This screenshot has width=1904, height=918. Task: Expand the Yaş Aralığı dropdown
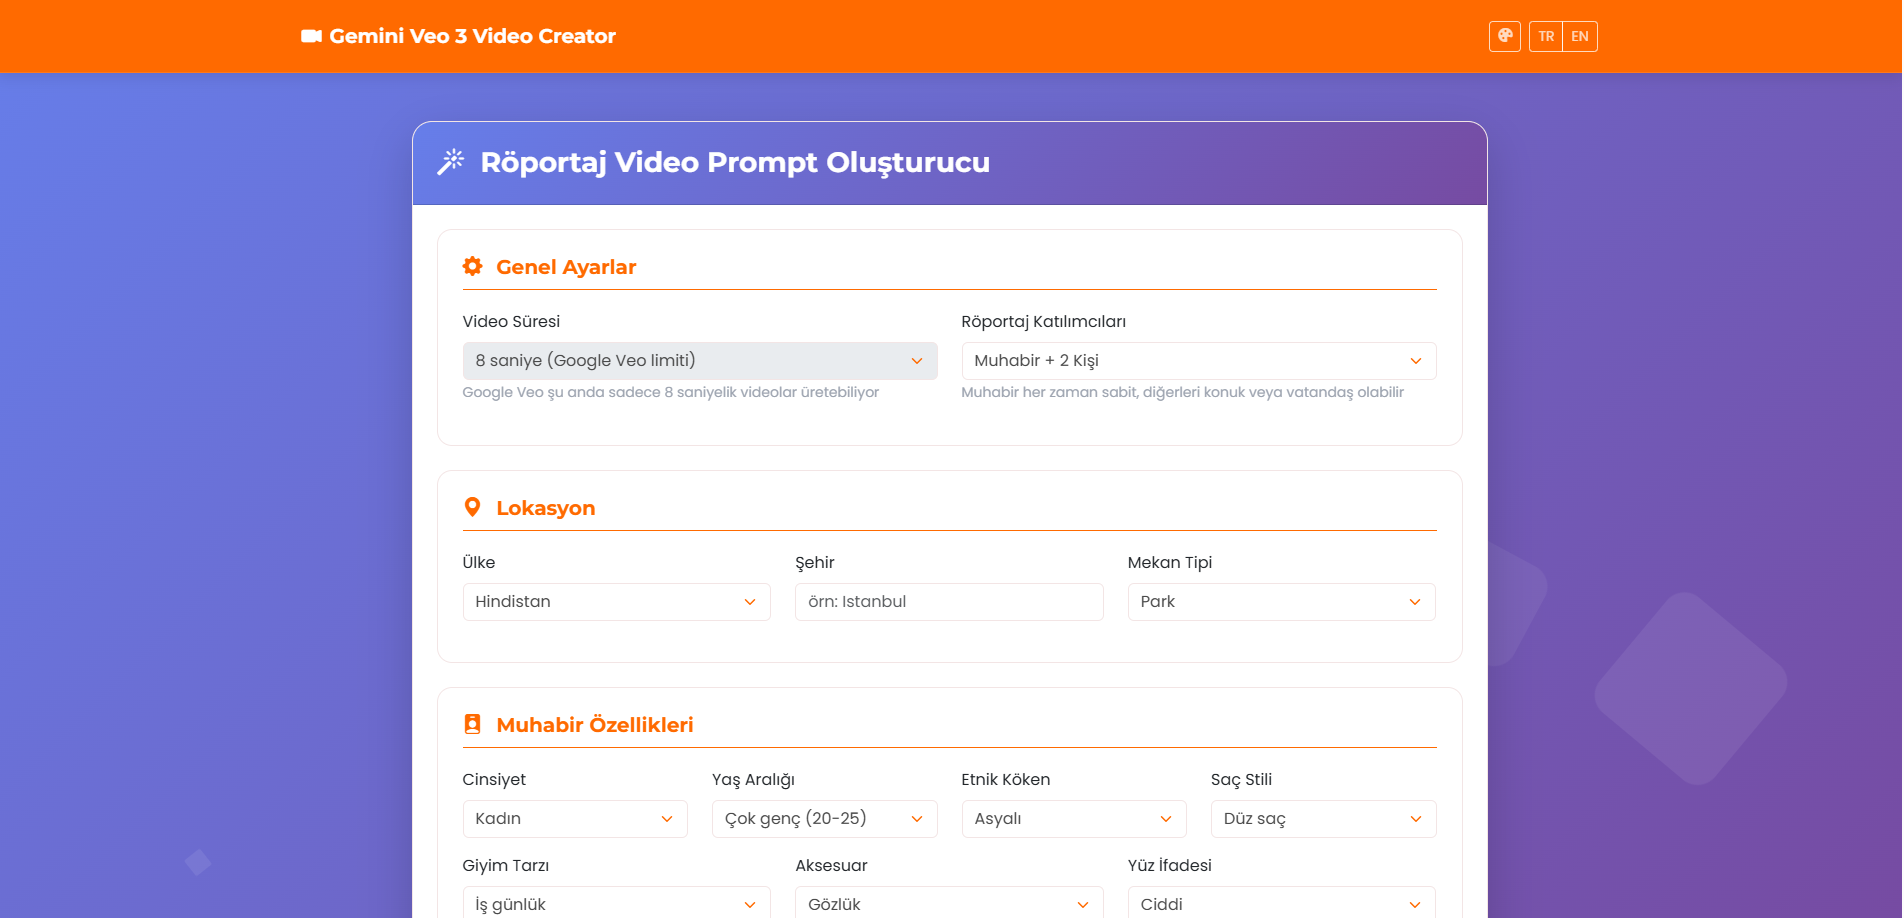point(825,819)
